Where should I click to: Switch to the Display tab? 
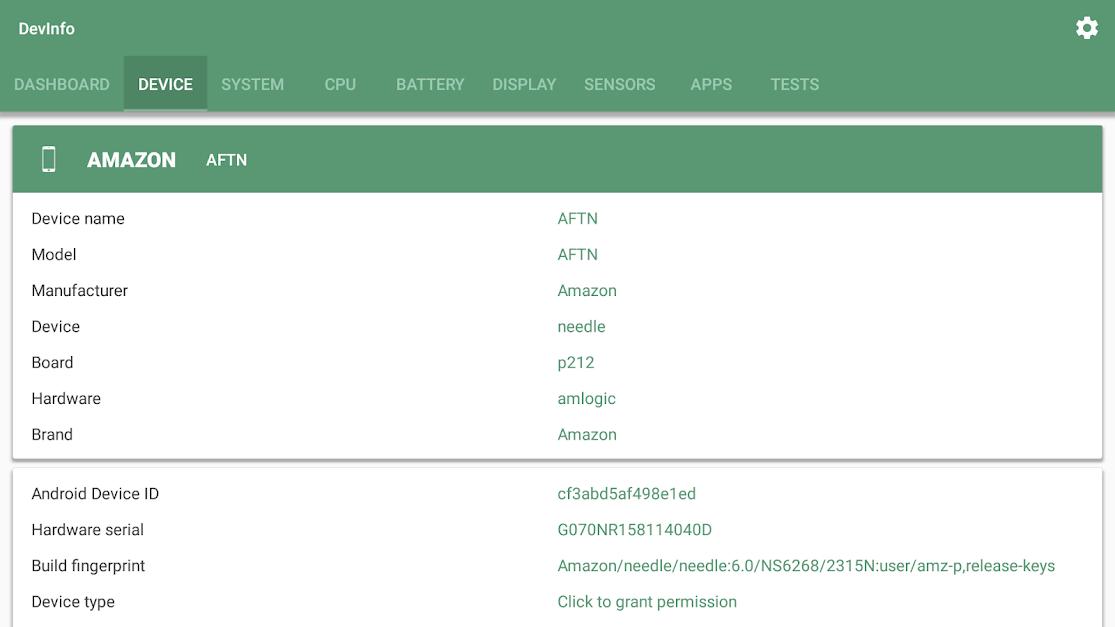coord(524,85)
